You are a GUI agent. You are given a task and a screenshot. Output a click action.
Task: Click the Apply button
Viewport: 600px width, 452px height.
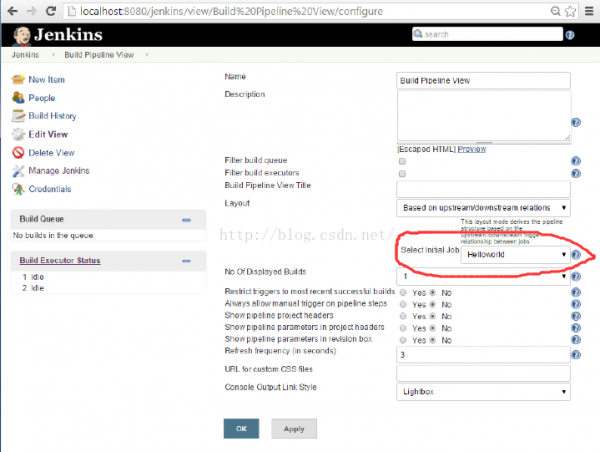pos(294,429)
